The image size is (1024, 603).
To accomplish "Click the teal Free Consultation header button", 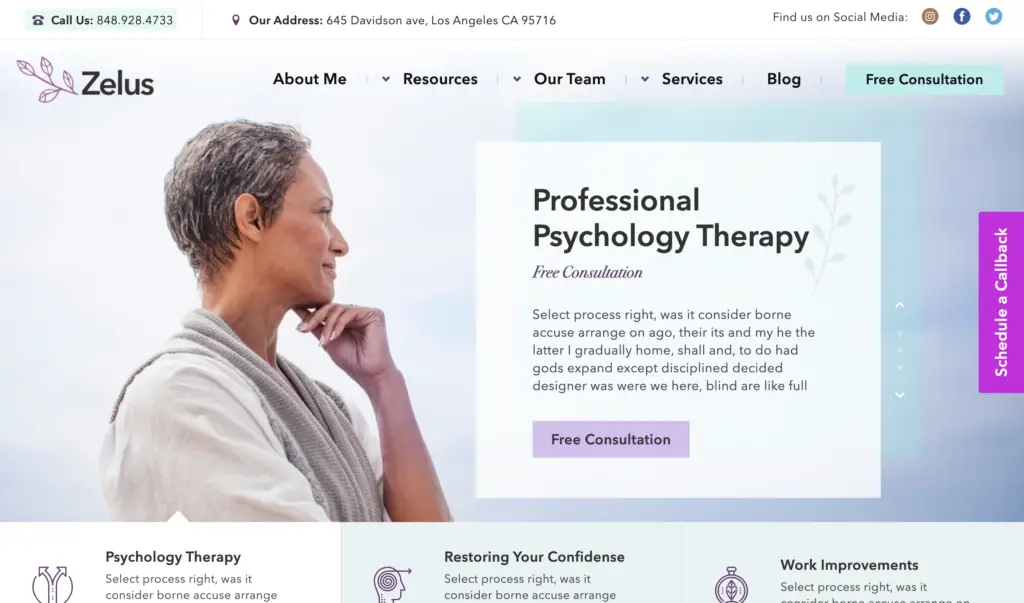I will [x=924, y=79].
